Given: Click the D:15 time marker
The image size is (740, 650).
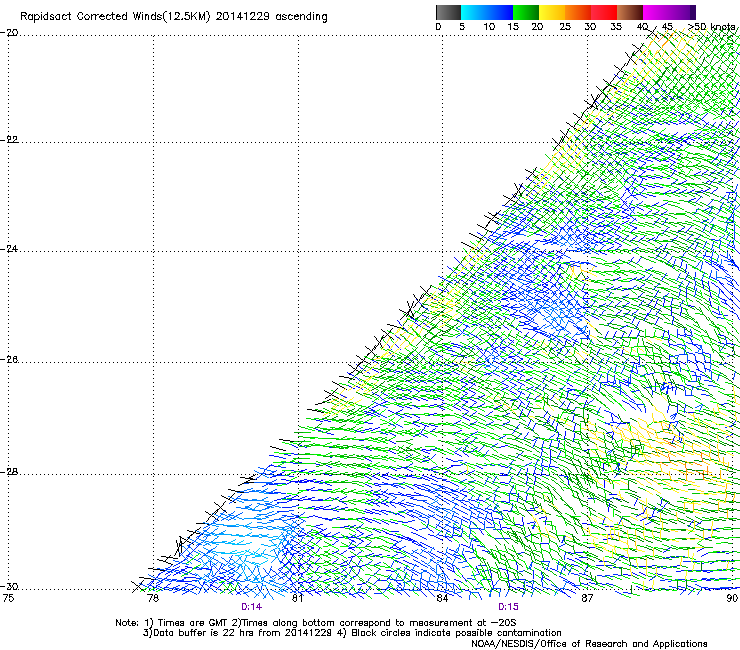Looking at the screenshot, I should [x=508, y=607].
